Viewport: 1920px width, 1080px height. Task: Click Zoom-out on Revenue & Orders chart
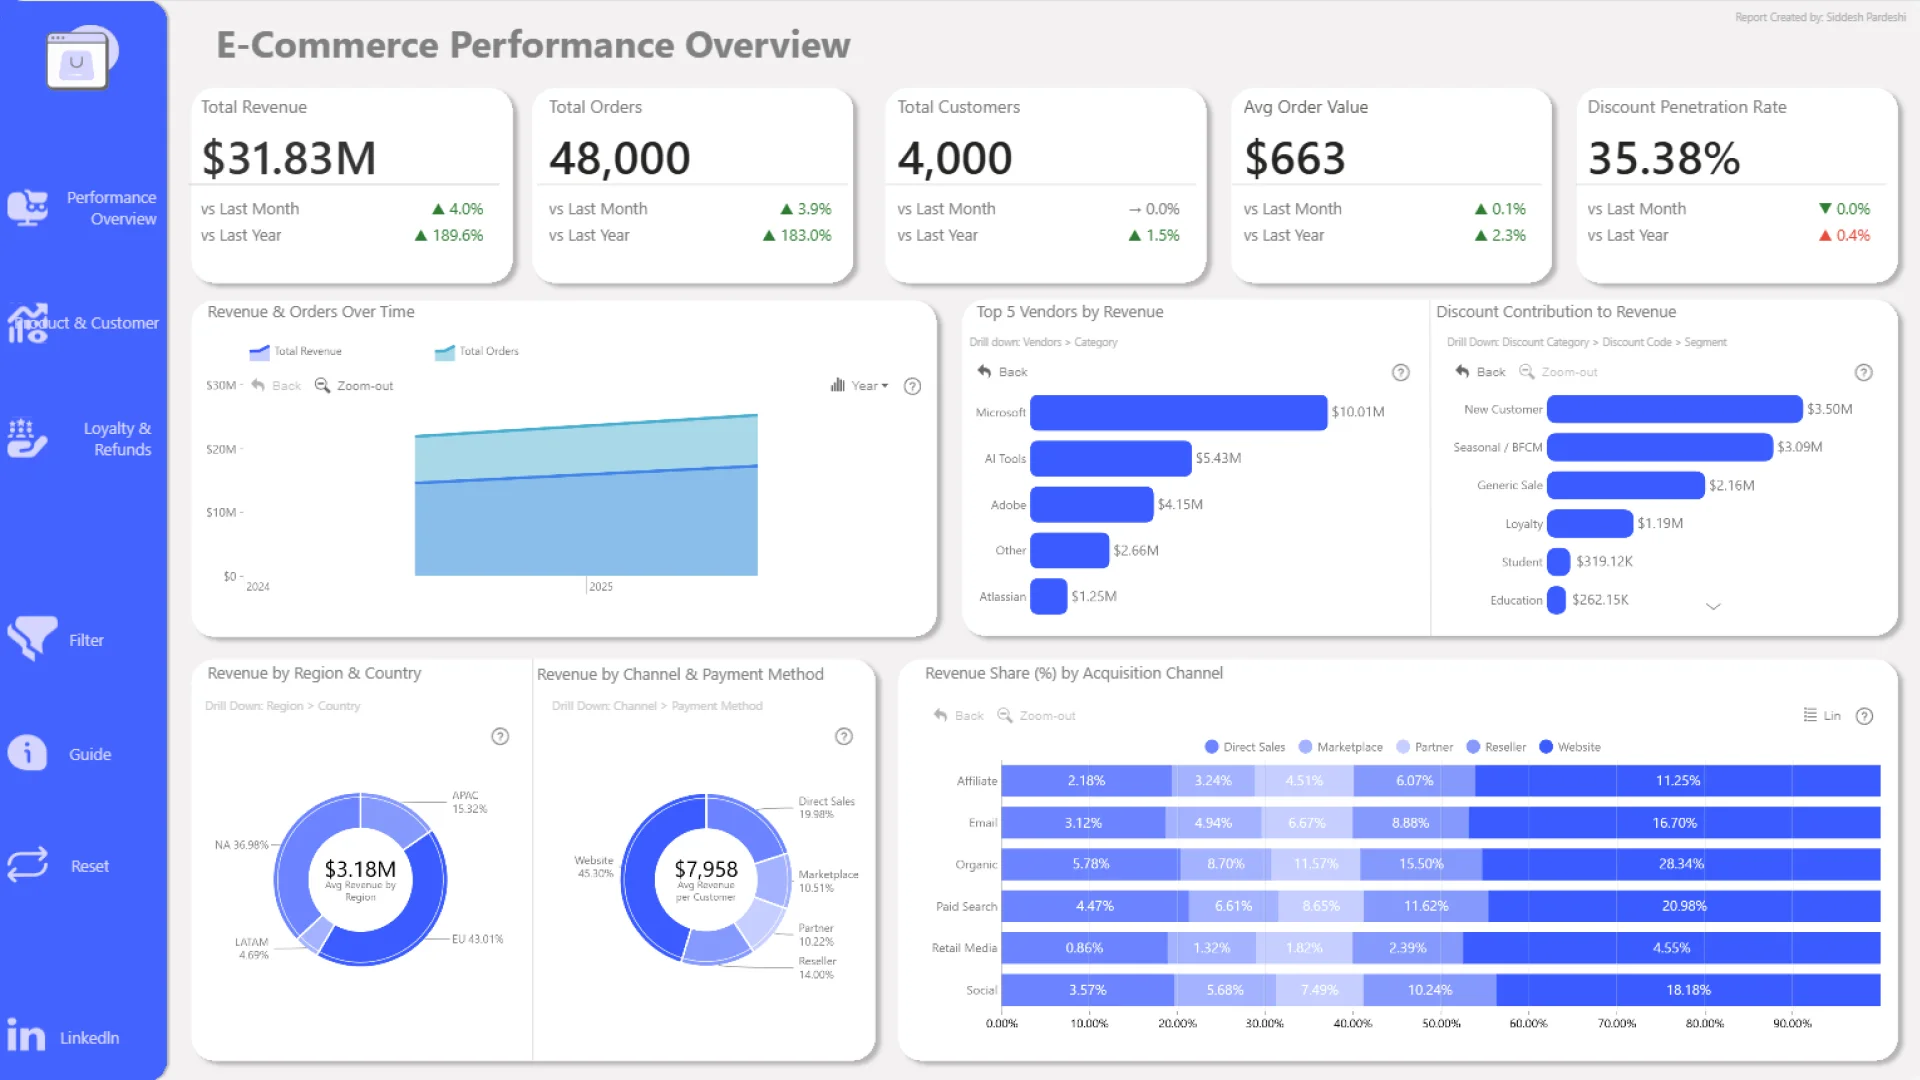coord(355,386)
